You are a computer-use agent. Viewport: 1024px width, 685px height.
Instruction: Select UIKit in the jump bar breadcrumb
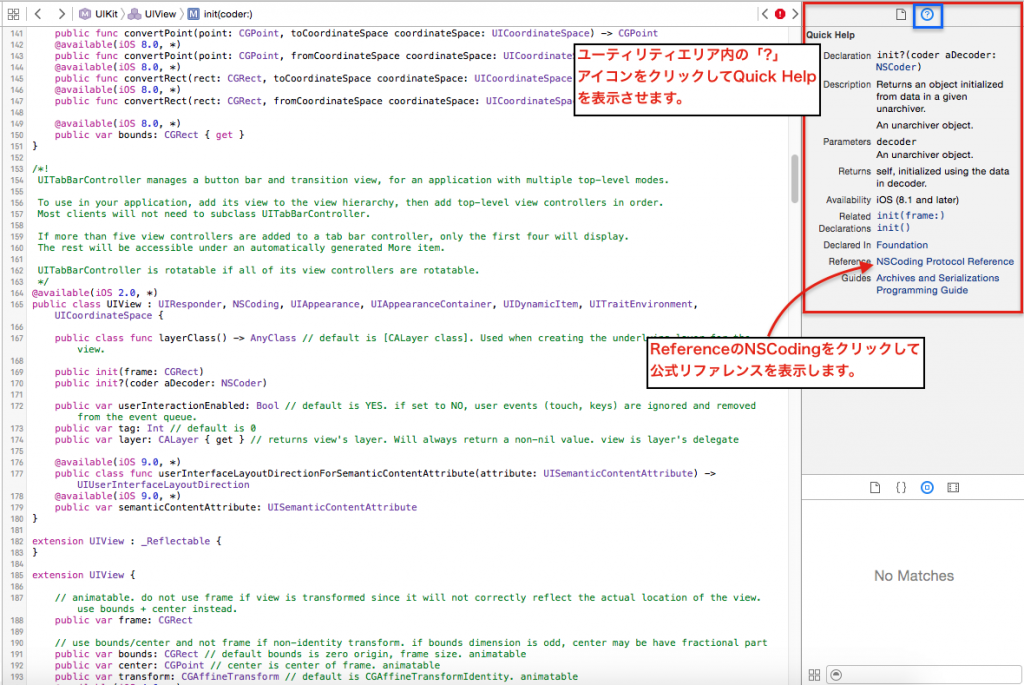coord(107,11)
